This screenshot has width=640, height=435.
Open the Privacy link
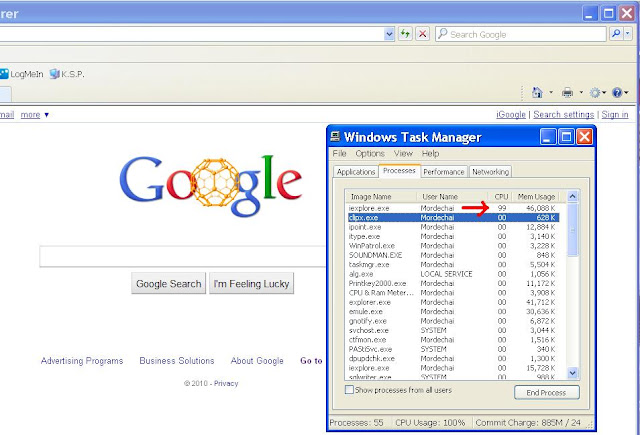(226, 383)
